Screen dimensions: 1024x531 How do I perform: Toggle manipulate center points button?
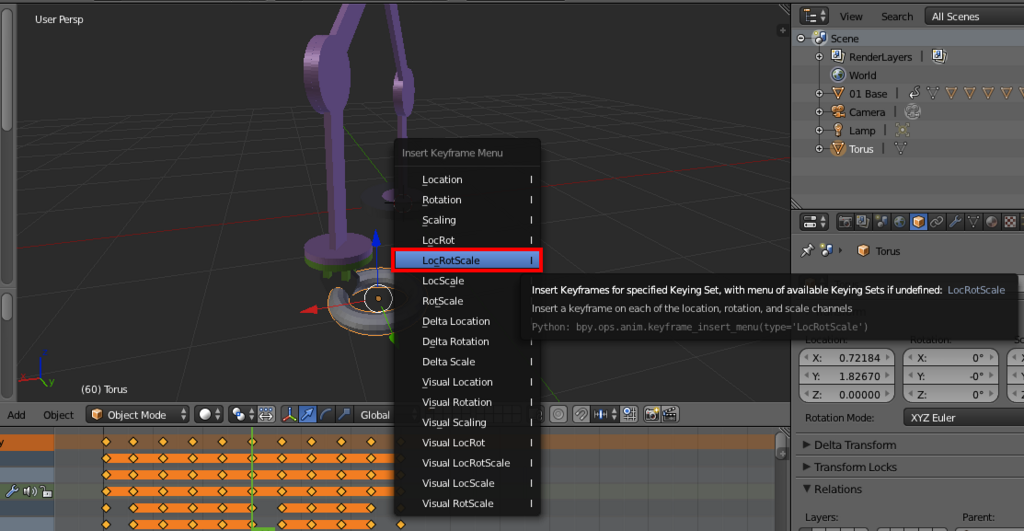(x=266, y=414)
